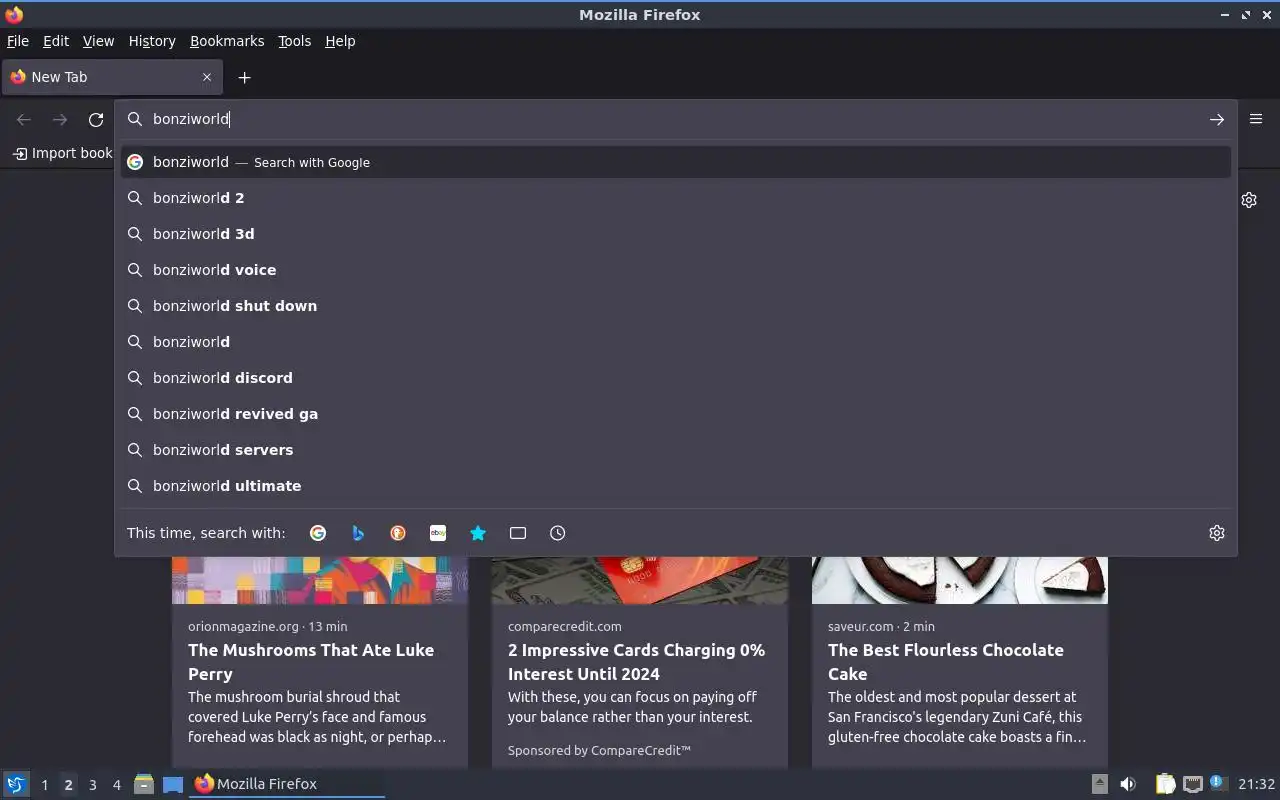Open volume control in system tray
Screen dimensions: 1280x800
click(x=1128, y=784)
